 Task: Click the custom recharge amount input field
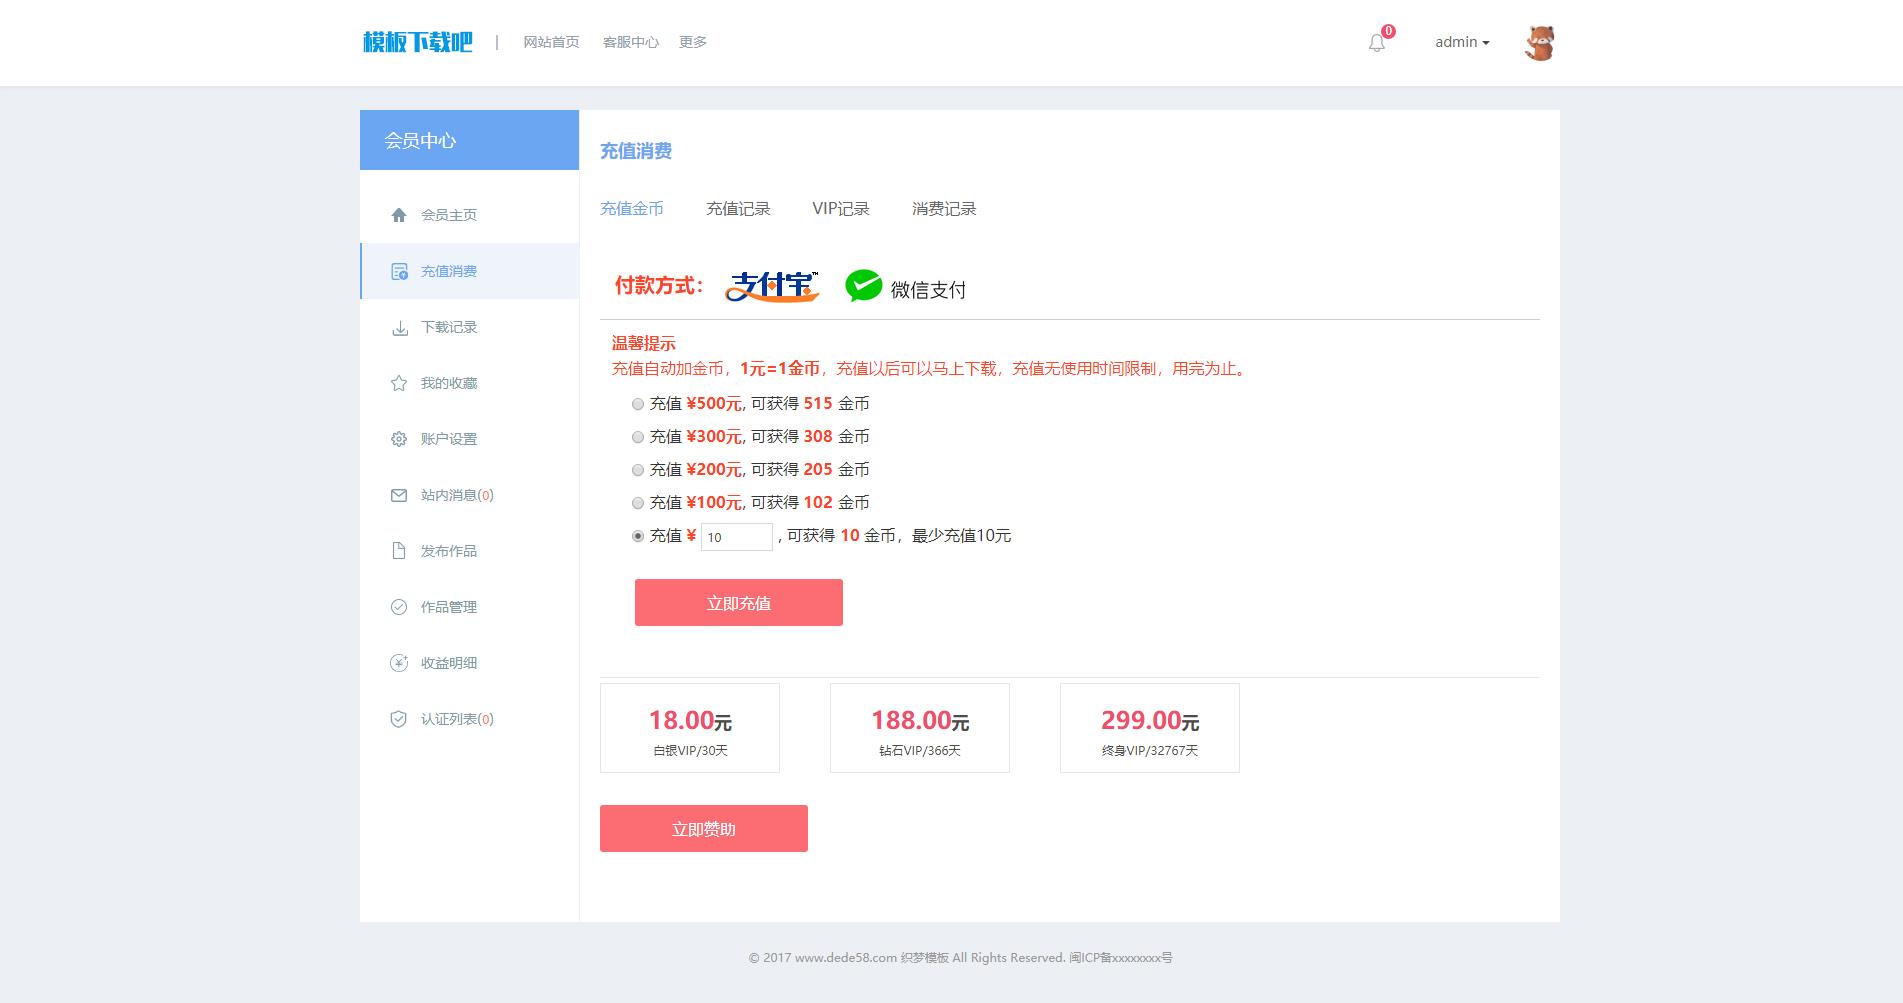pos(736,537)
